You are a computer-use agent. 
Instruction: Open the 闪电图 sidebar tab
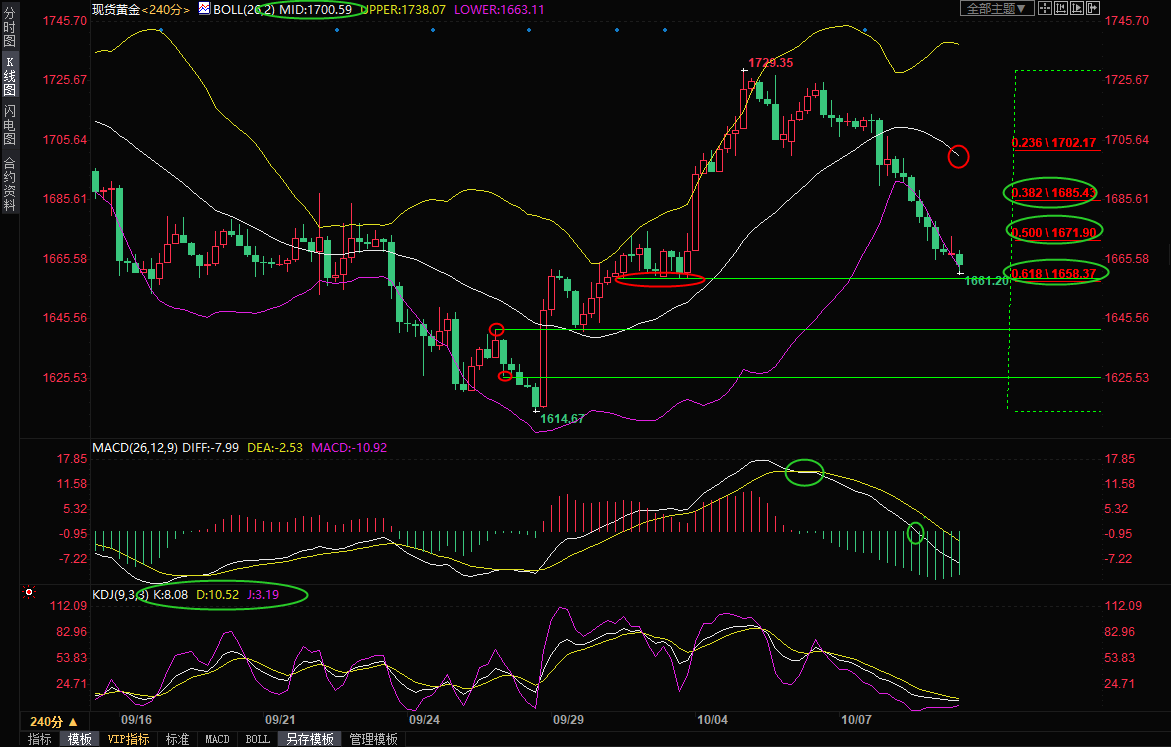9,124
